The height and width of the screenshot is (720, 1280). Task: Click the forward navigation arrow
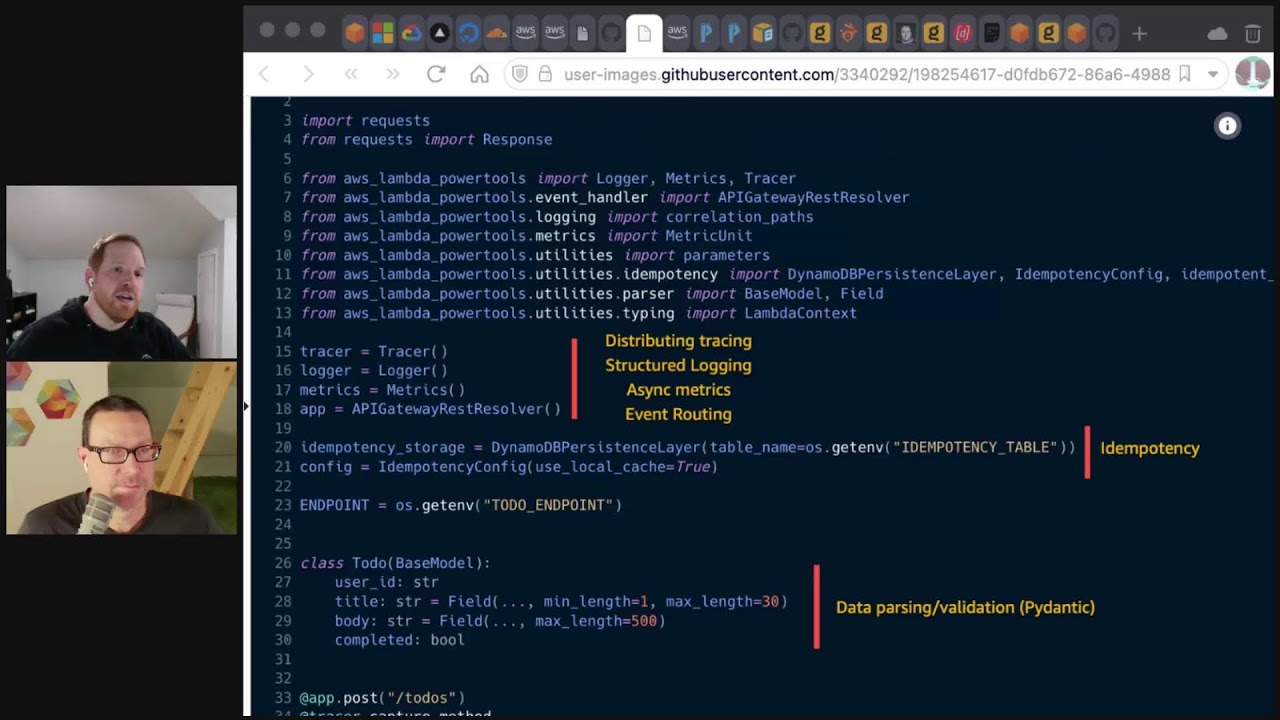coord(308,74)
